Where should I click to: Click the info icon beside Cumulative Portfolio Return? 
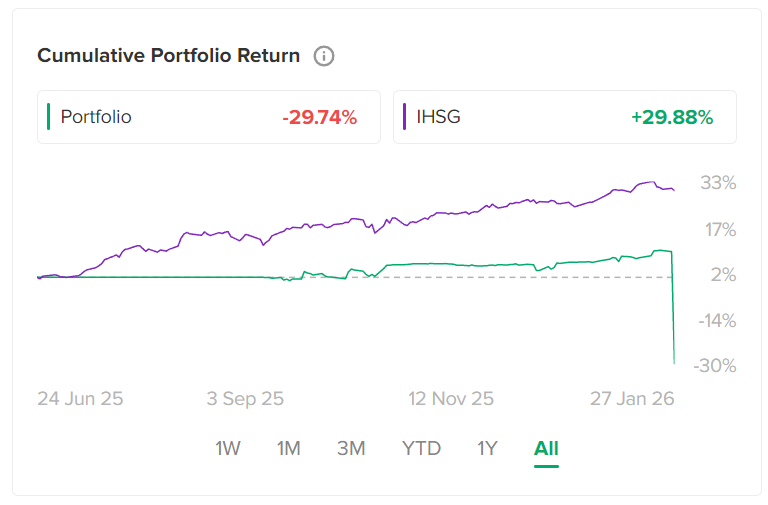pos(323,56)
